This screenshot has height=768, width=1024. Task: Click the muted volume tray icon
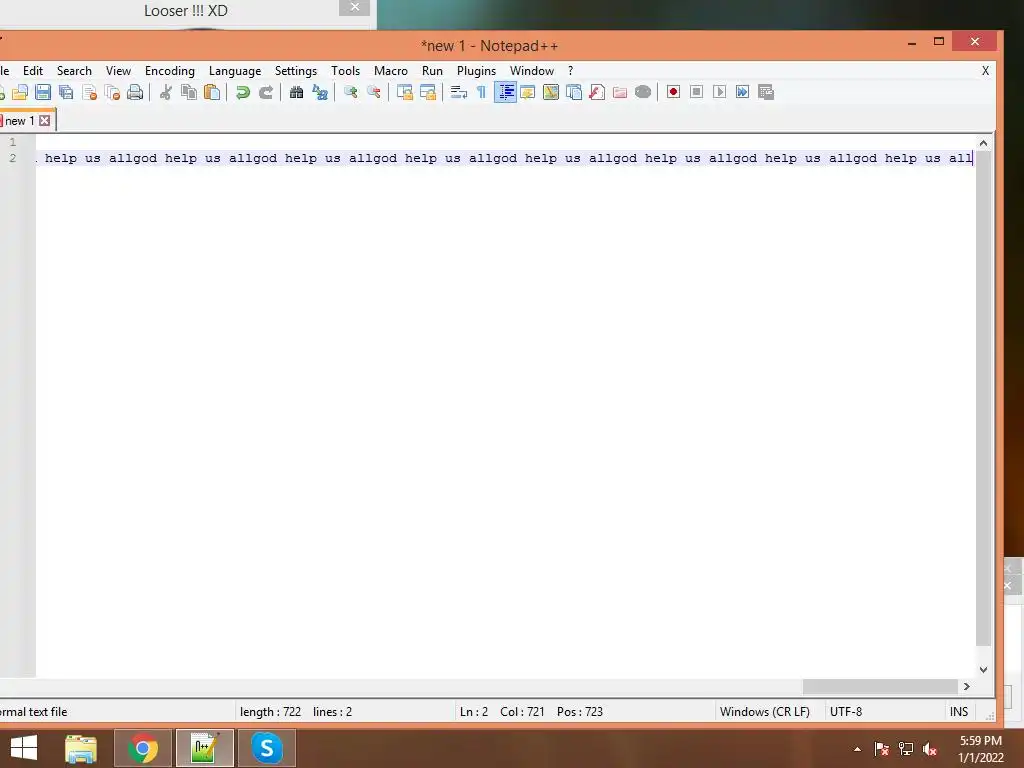[x=930, y=749]
